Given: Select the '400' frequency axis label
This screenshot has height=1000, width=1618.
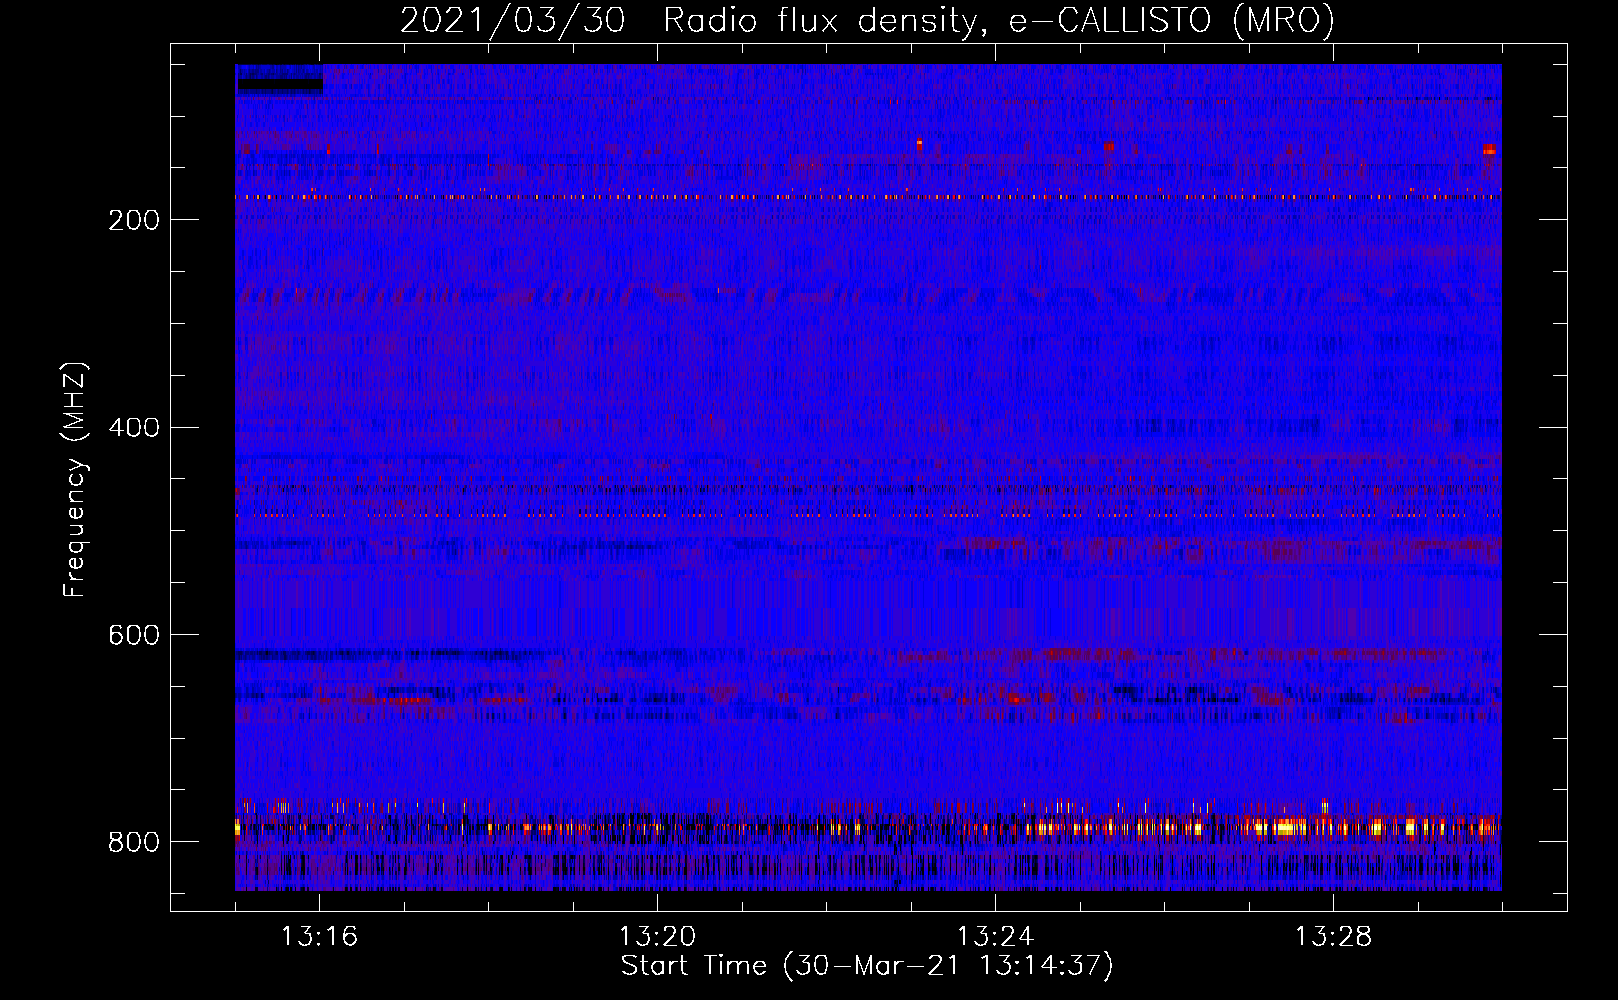Looking at the screenshot, I should click(134, 428).
